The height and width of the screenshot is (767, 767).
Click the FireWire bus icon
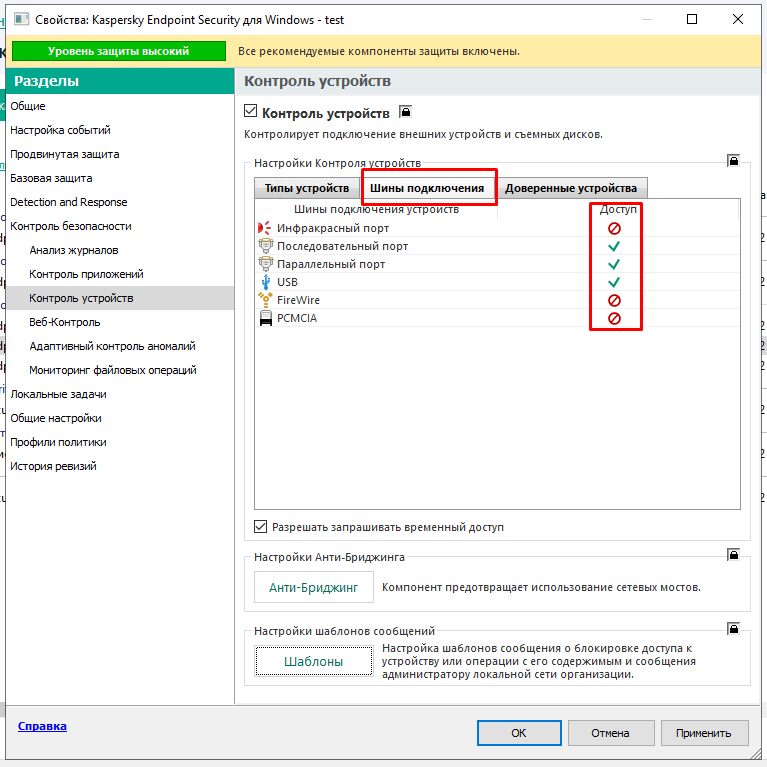click(265, 299)
